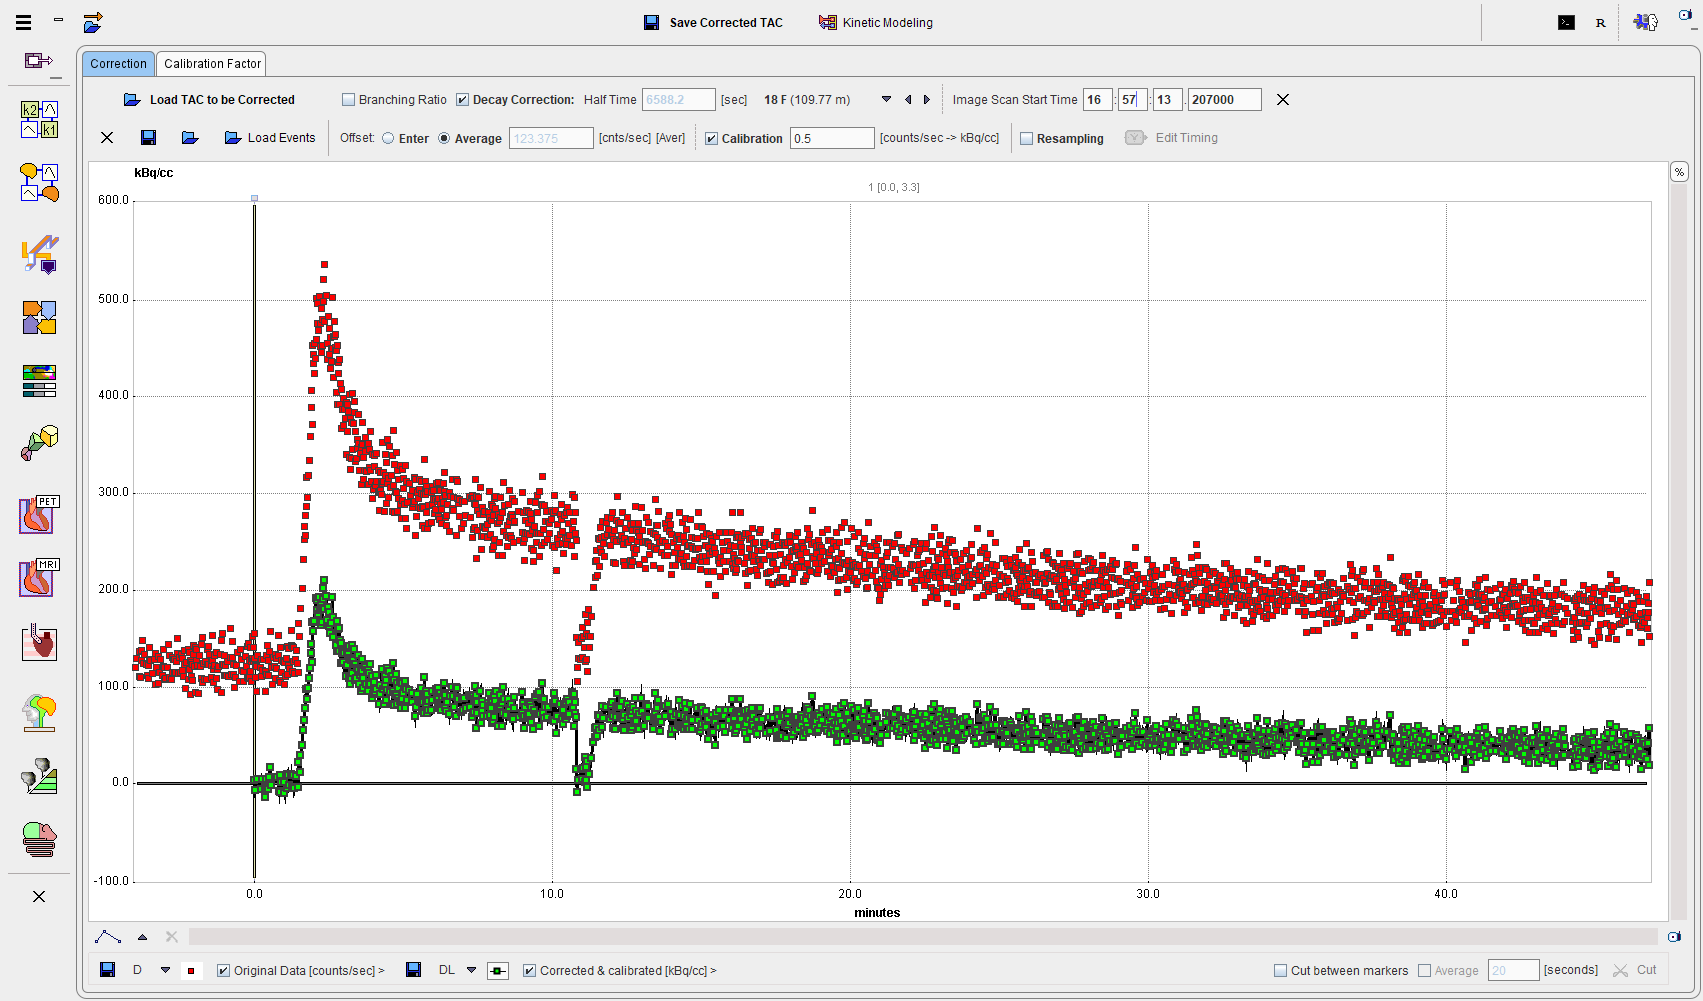This screenshot has width=1703, height=1001.
Task: Open Kinetic Modeling tool
Action: pyautogui.click(x=876, y=22)
